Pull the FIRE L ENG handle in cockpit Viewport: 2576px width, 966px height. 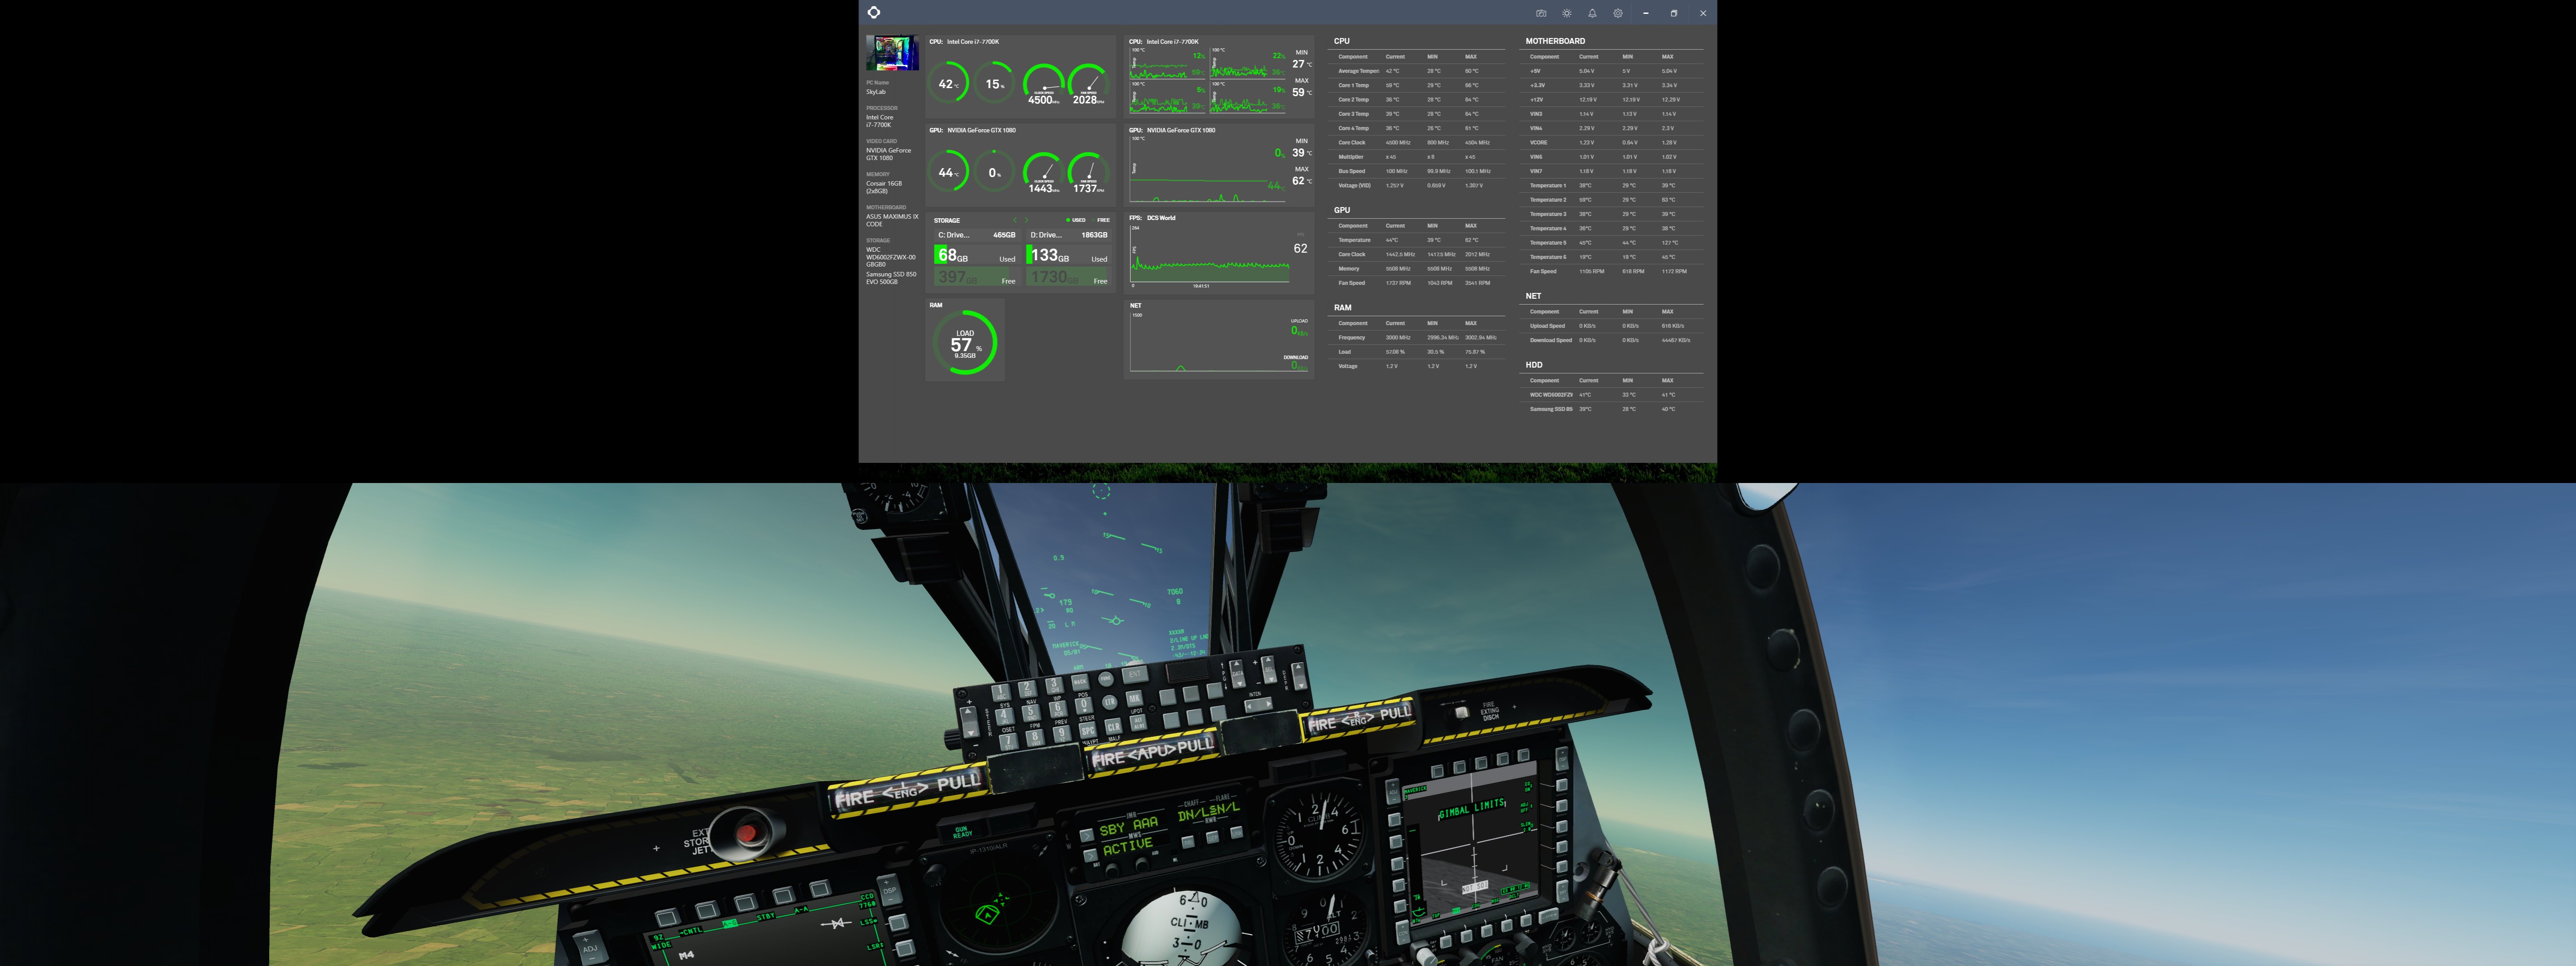point(908,790)
